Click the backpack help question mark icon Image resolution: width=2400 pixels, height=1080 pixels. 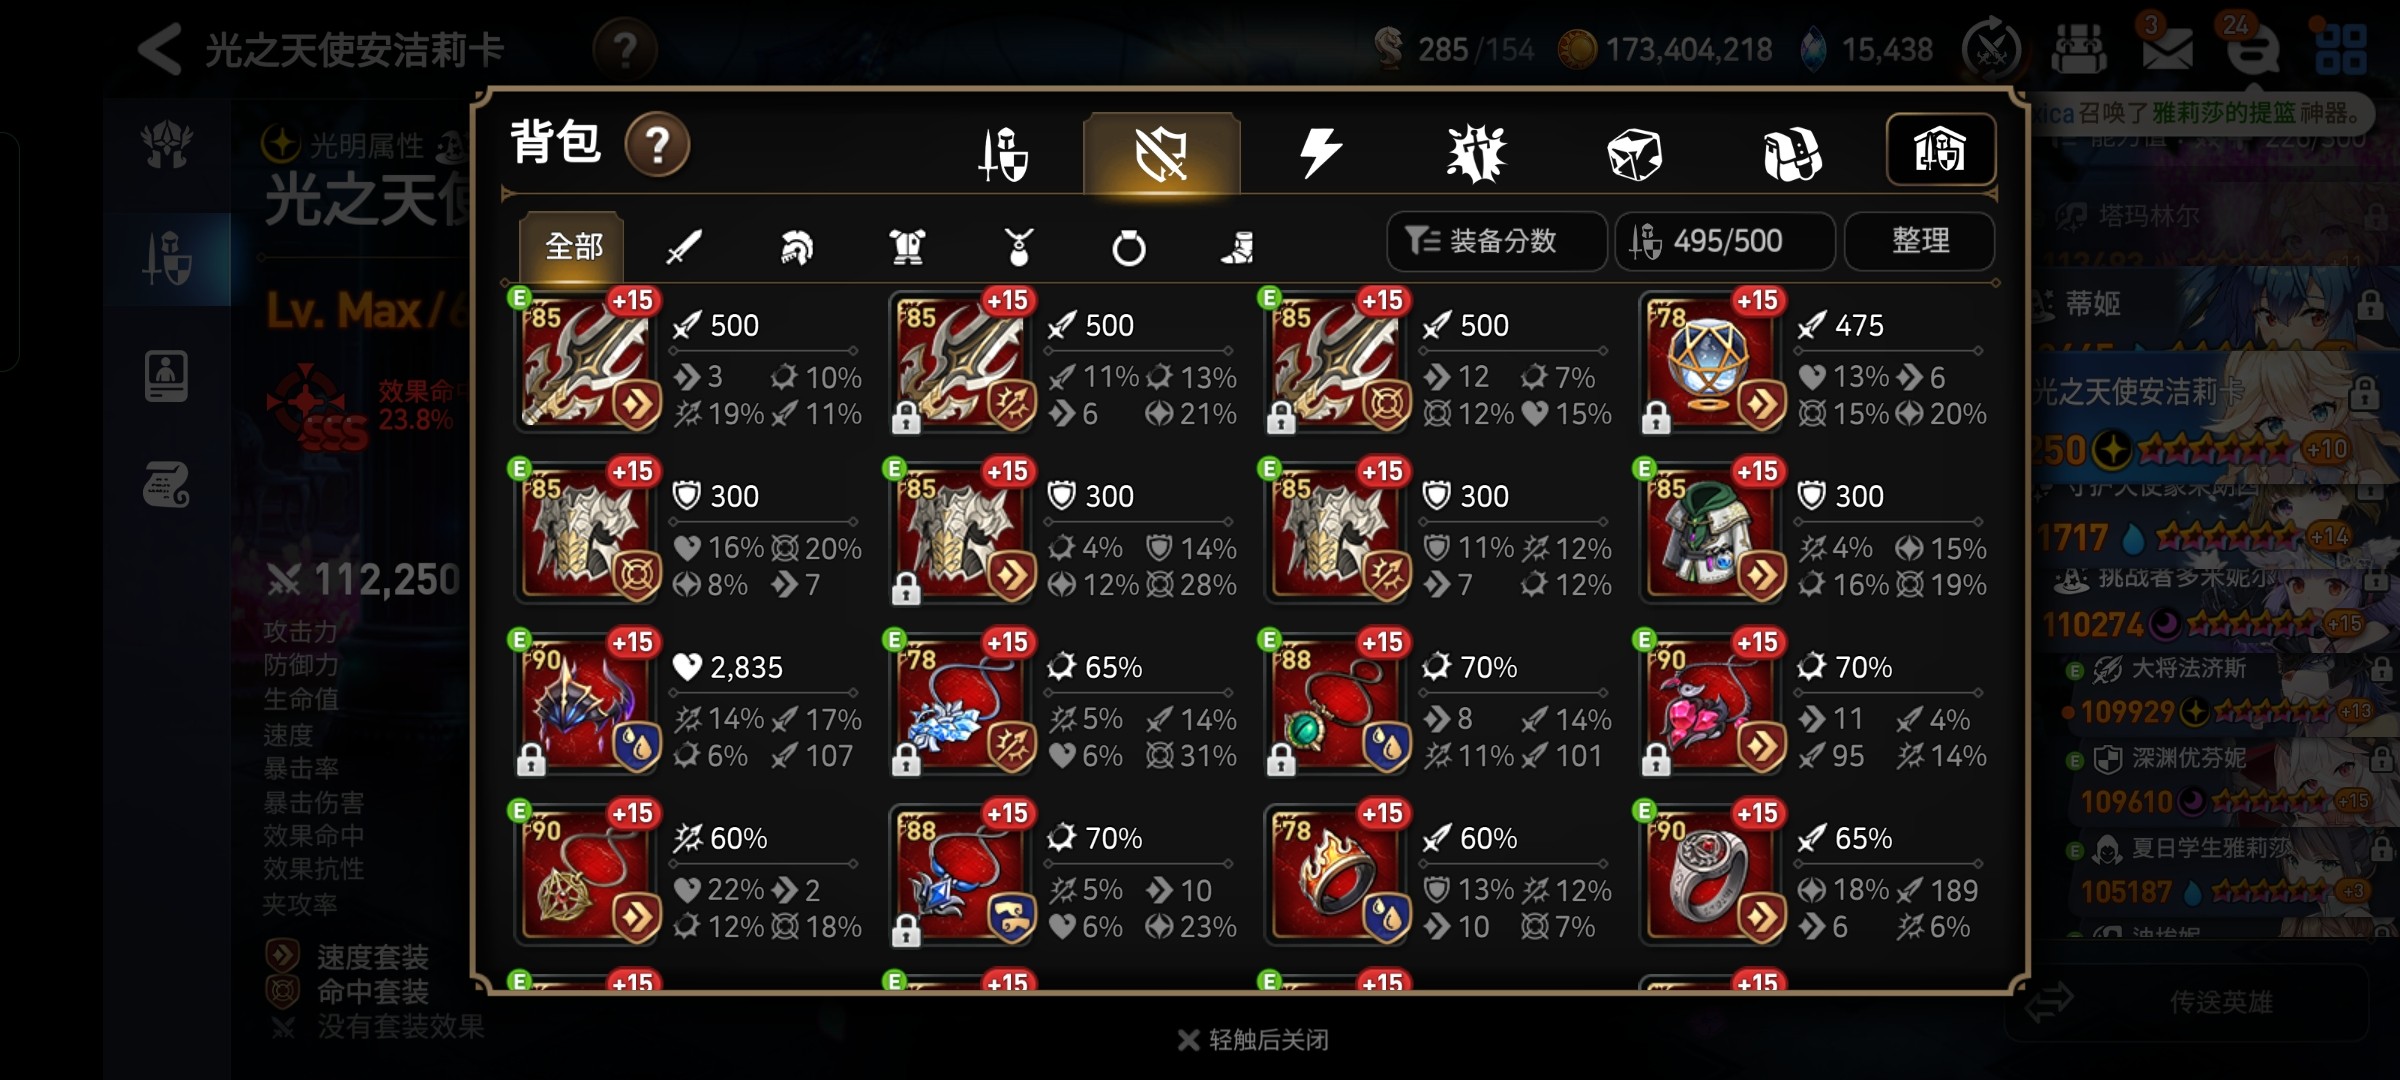(x=657, y=145)
